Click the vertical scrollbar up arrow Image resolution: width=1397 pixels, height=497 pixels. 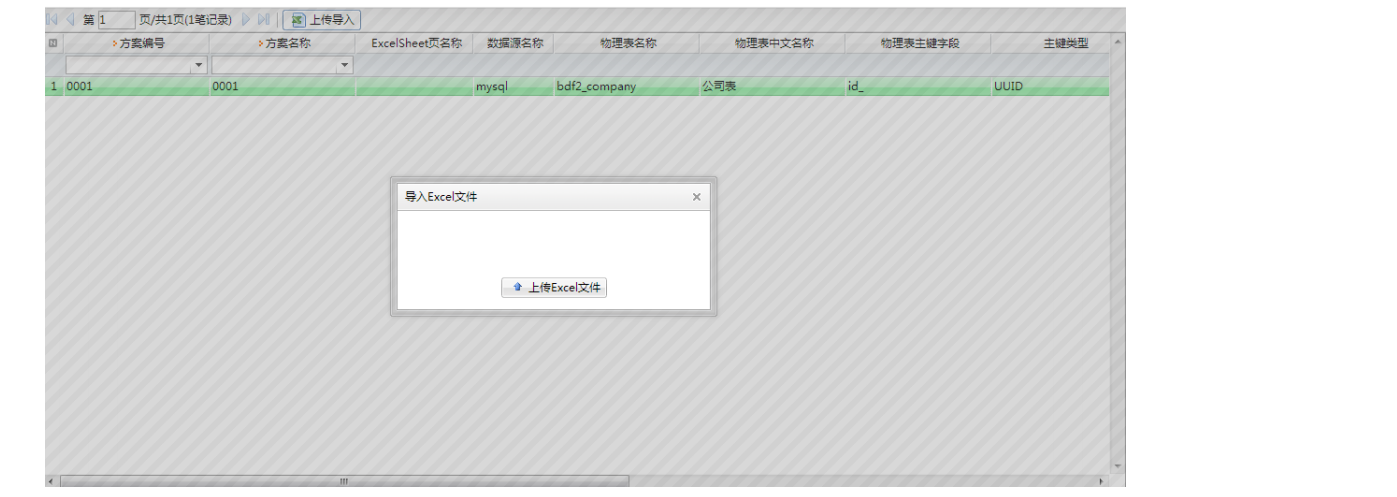[1118, 41]
